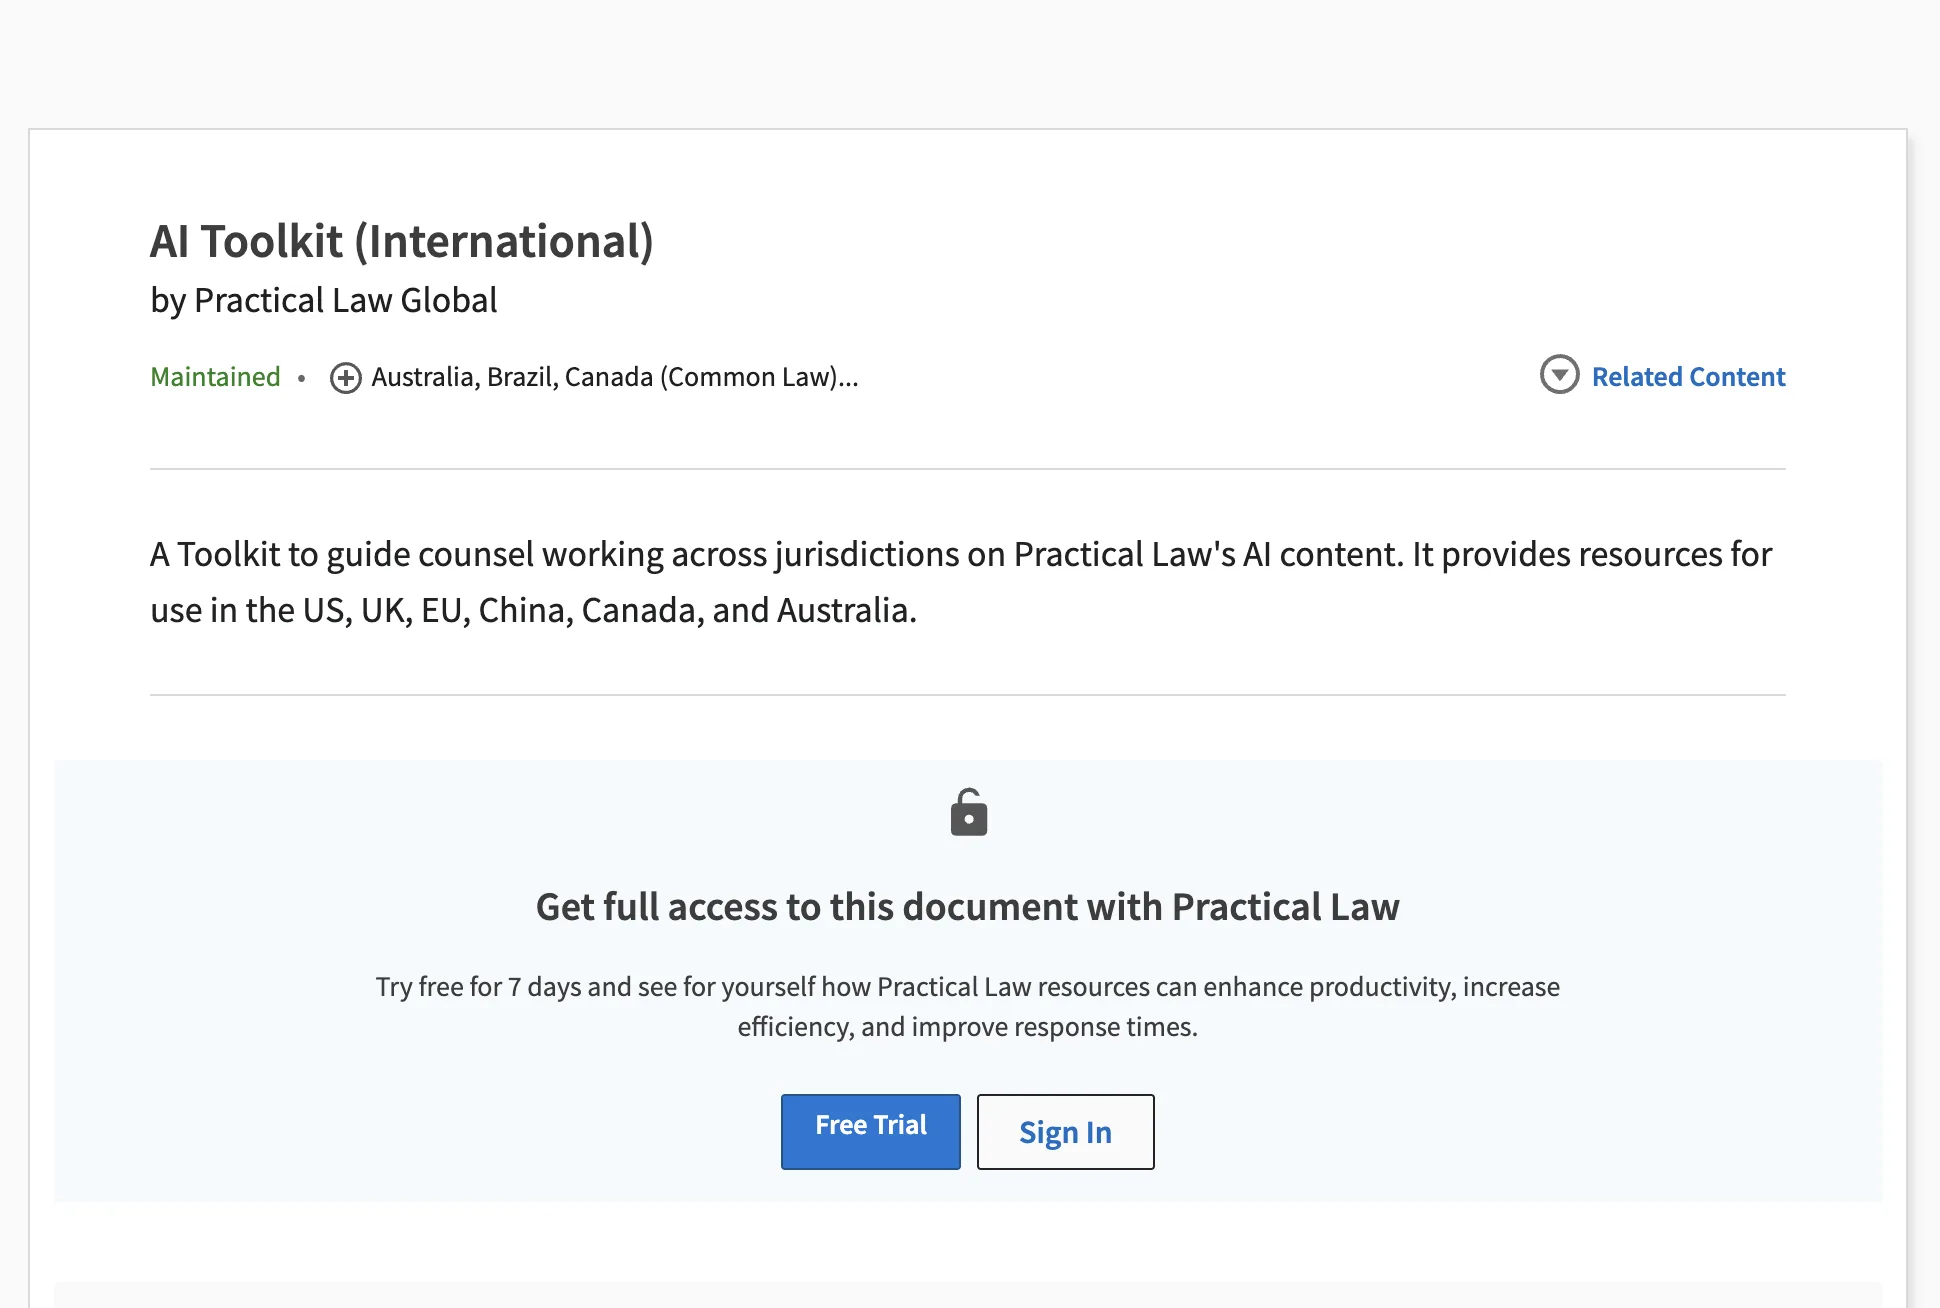The image size is (1940, 1308).
Task: Click the Toolkit description paragraph
Action: point(960,581)
